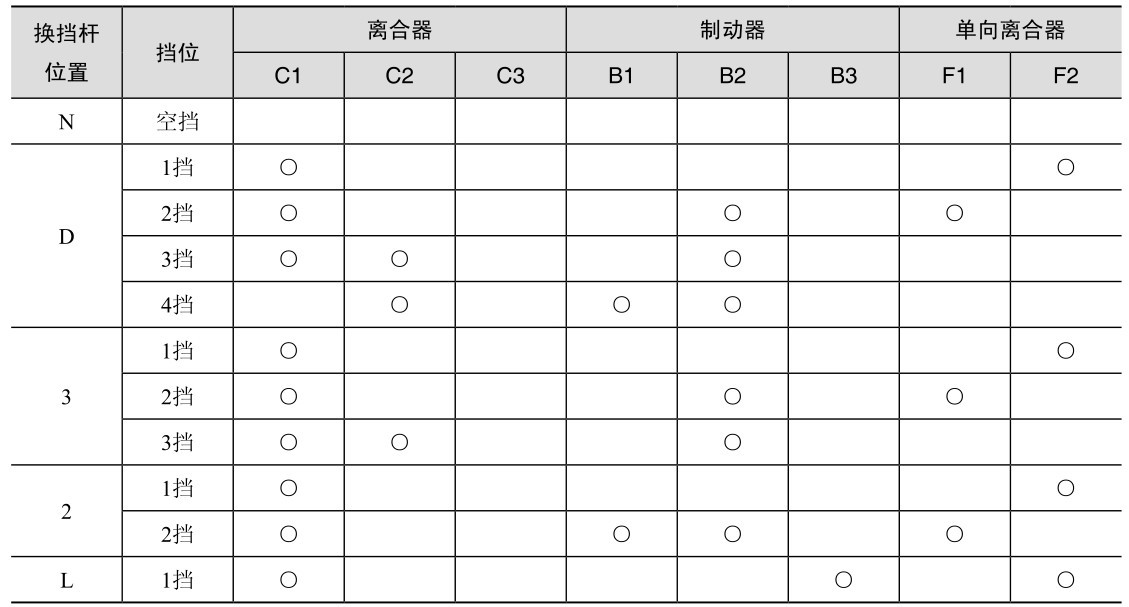Image resolution: width=1129 pixels, height=607 pixels.
Task: Select the C3 column header
Action: point(510,76)
